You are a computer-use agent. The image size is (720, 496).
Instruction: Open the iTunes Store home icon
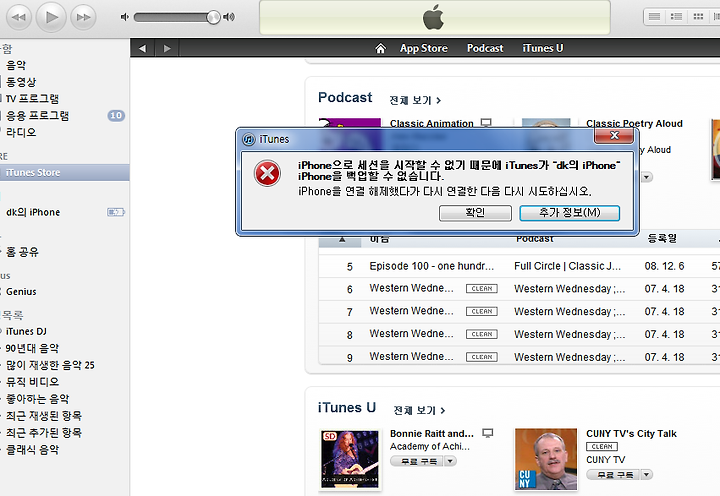[380, 48]
